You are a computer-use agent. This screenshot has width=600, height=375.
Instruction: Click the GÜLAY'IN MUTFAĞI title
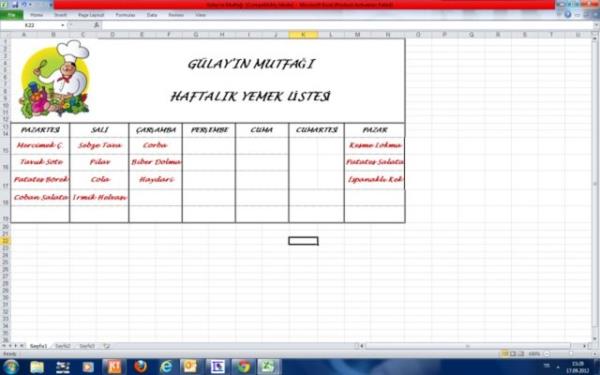(x=251, y=64)
